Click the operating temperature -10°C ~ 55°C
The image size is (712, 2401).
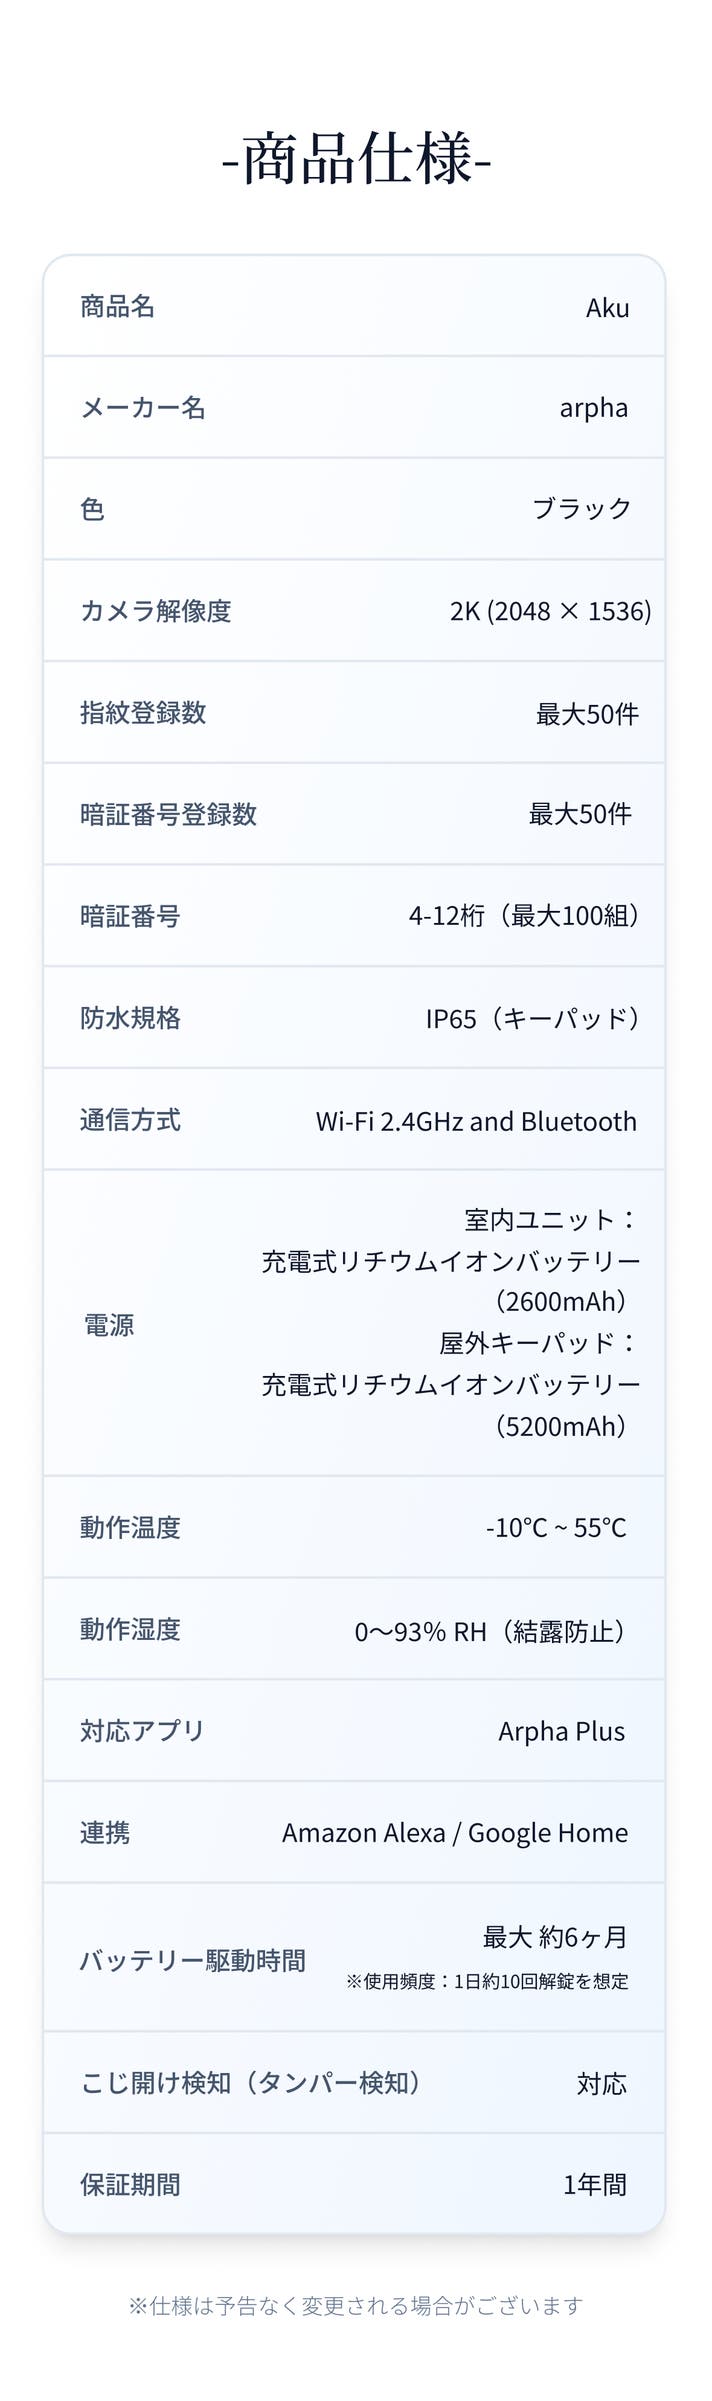556,1528
